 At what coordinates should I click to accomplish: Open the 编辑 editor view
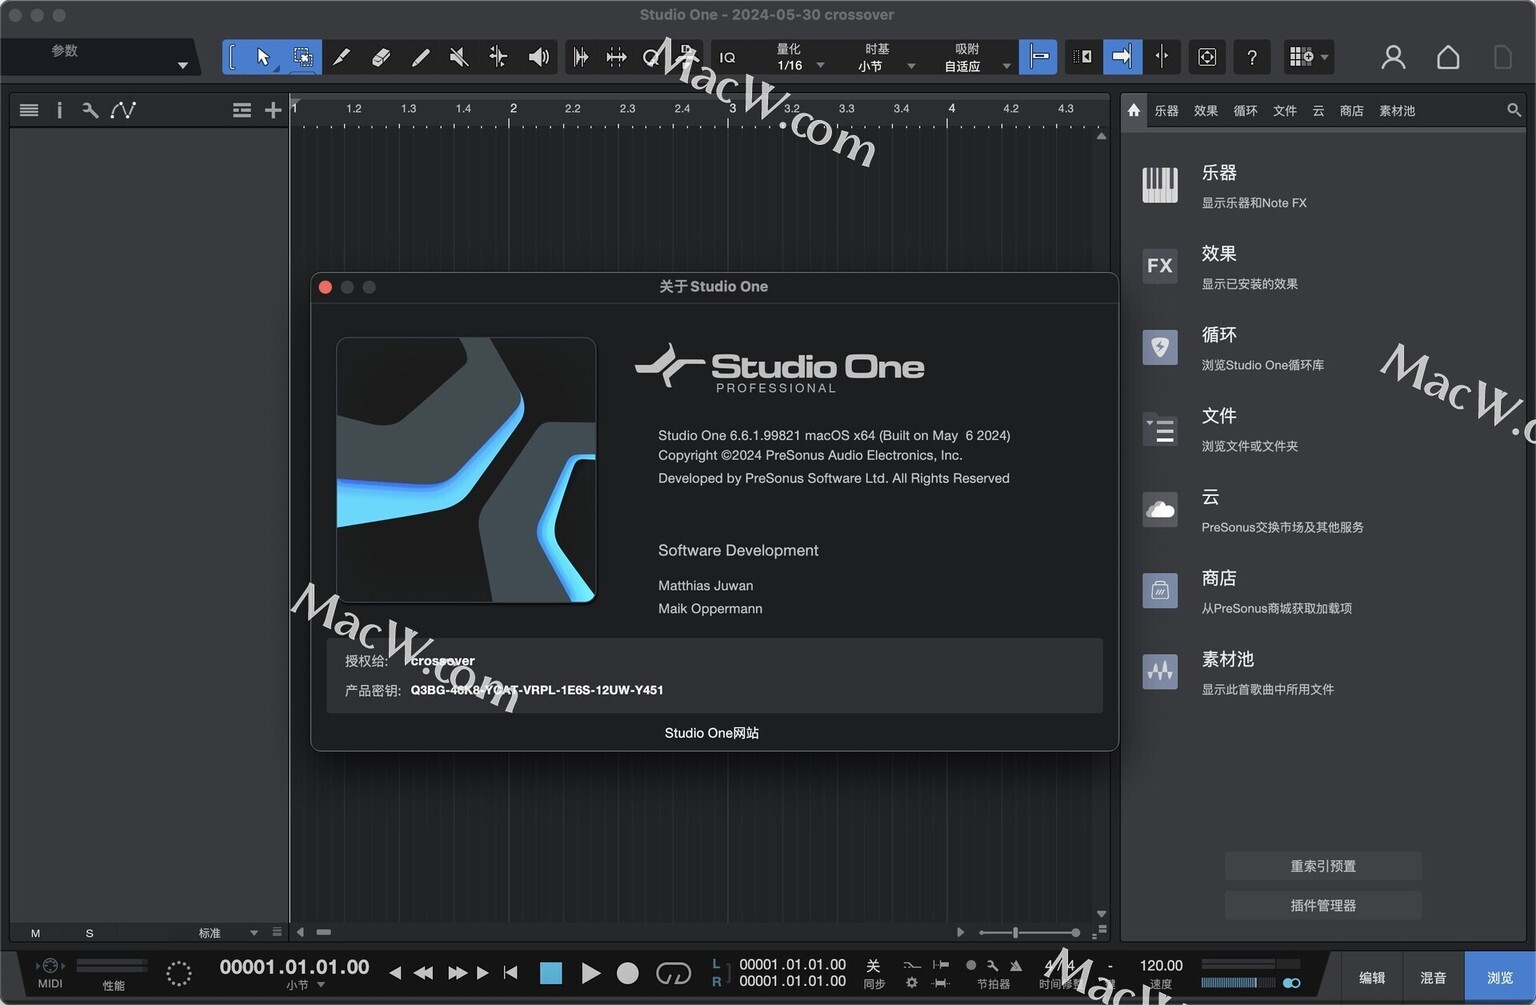[x=1372, y=977]
